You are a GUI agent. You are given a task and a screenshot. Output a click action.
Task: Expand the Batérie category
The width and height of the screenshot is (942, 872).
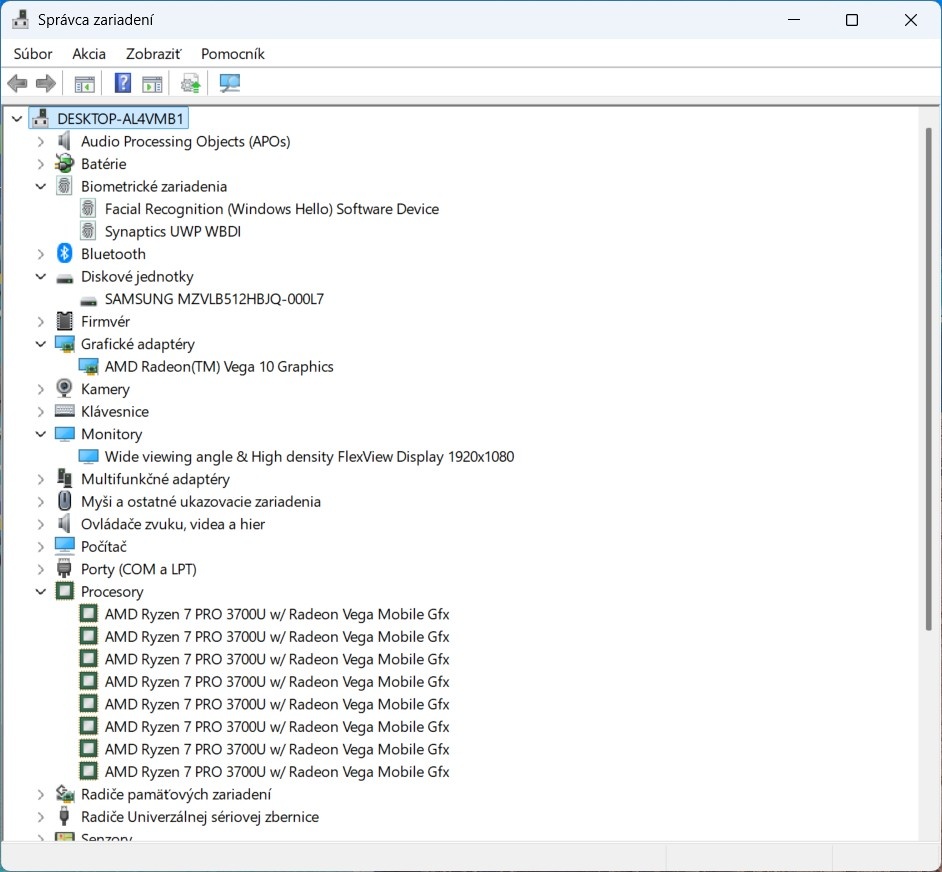click(x=41, y=164)
